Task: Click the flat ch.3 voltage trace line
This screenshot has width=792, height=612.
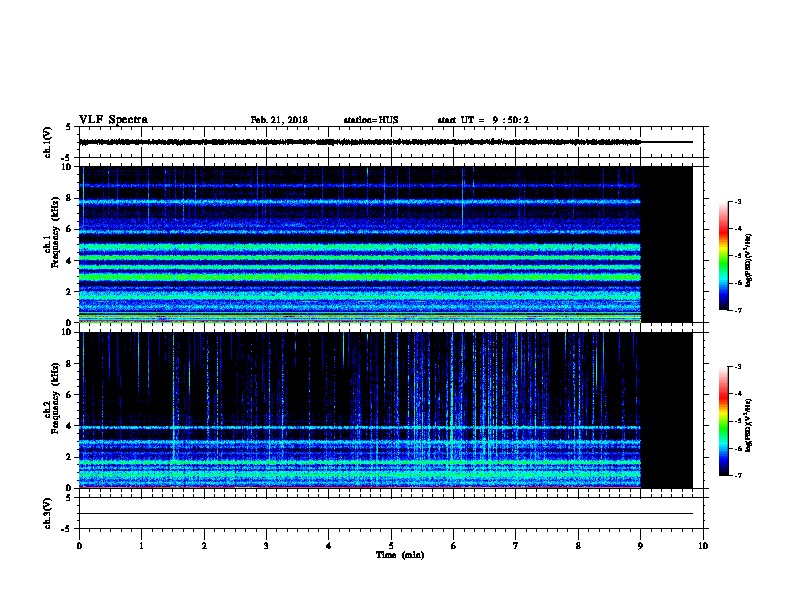Action: click(x=386, y=514)
